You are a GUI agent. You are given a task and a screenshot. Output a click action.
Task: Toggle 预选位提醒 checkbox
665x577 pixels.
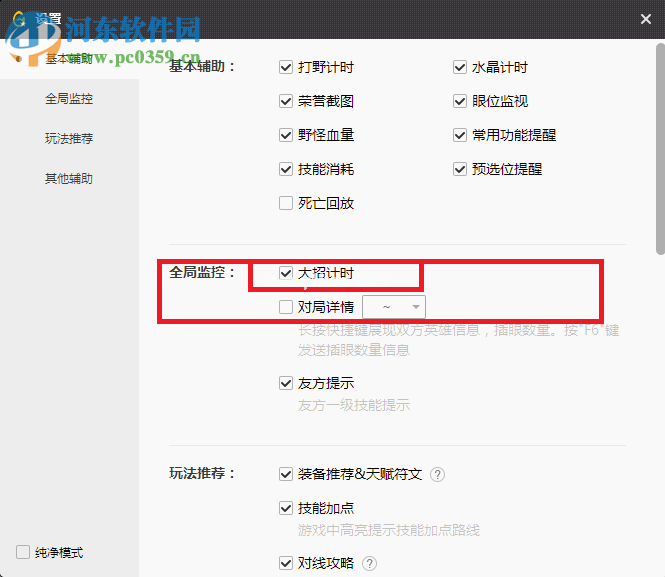pos(460,170)
